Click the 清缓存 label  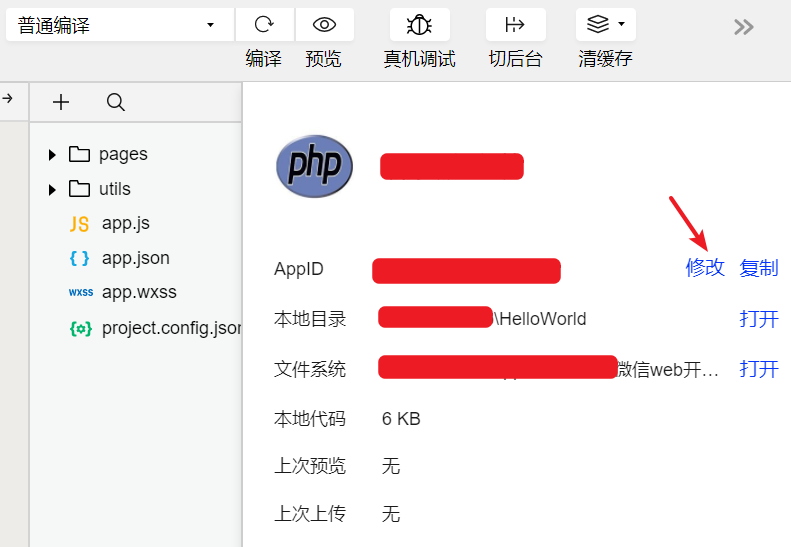coord(605,59)
